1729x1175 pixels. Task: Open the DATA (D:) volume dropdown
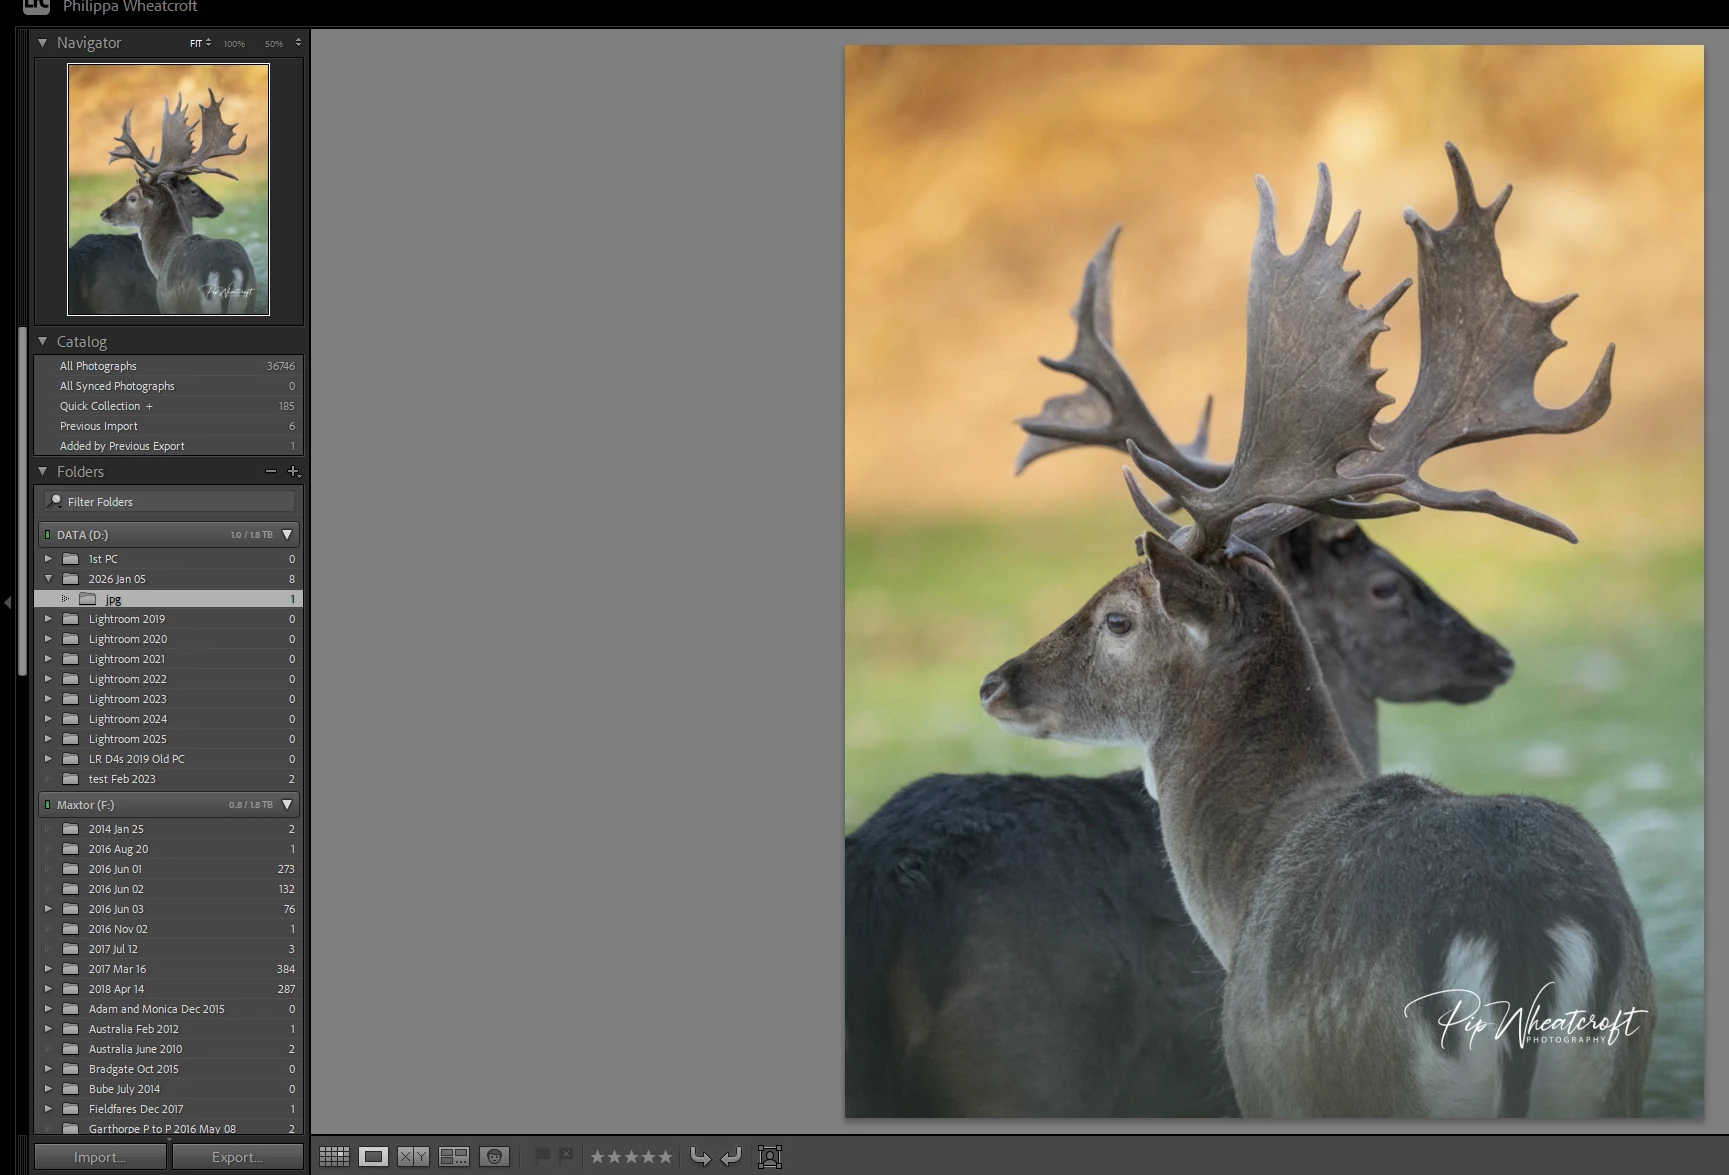(x=287, y=535)
